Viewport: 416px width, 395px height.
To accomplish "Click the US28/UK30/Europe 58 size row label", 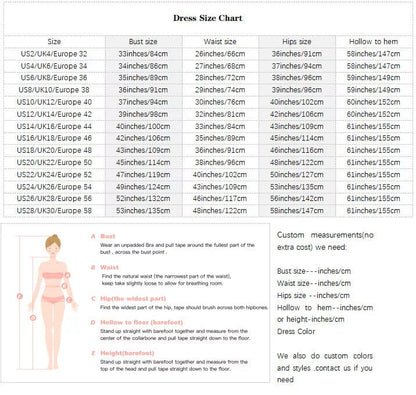I will pyautogui.click(x=54, y=211).
